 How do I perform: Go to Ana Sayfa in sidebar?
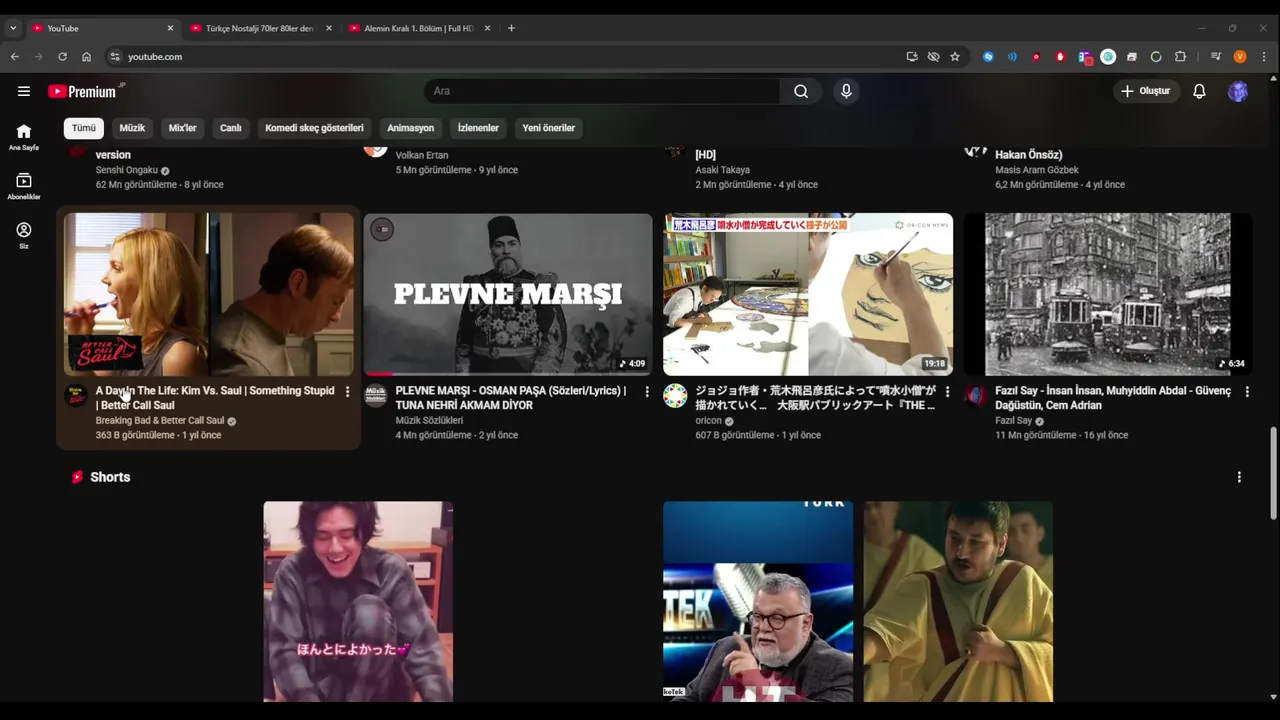tap(24, 138)
